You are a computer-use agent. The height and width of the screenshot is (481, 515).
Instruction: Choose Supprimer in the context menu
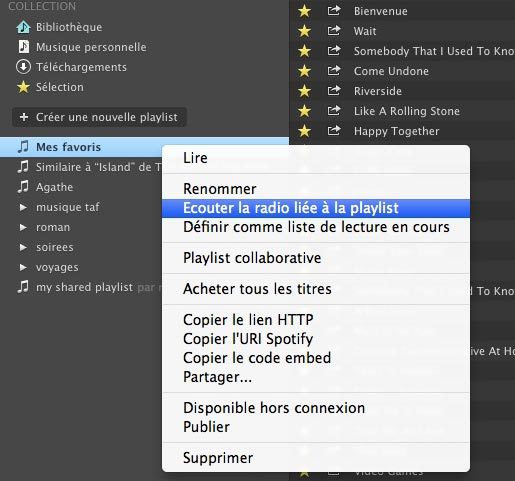click(x=316, y=458)
